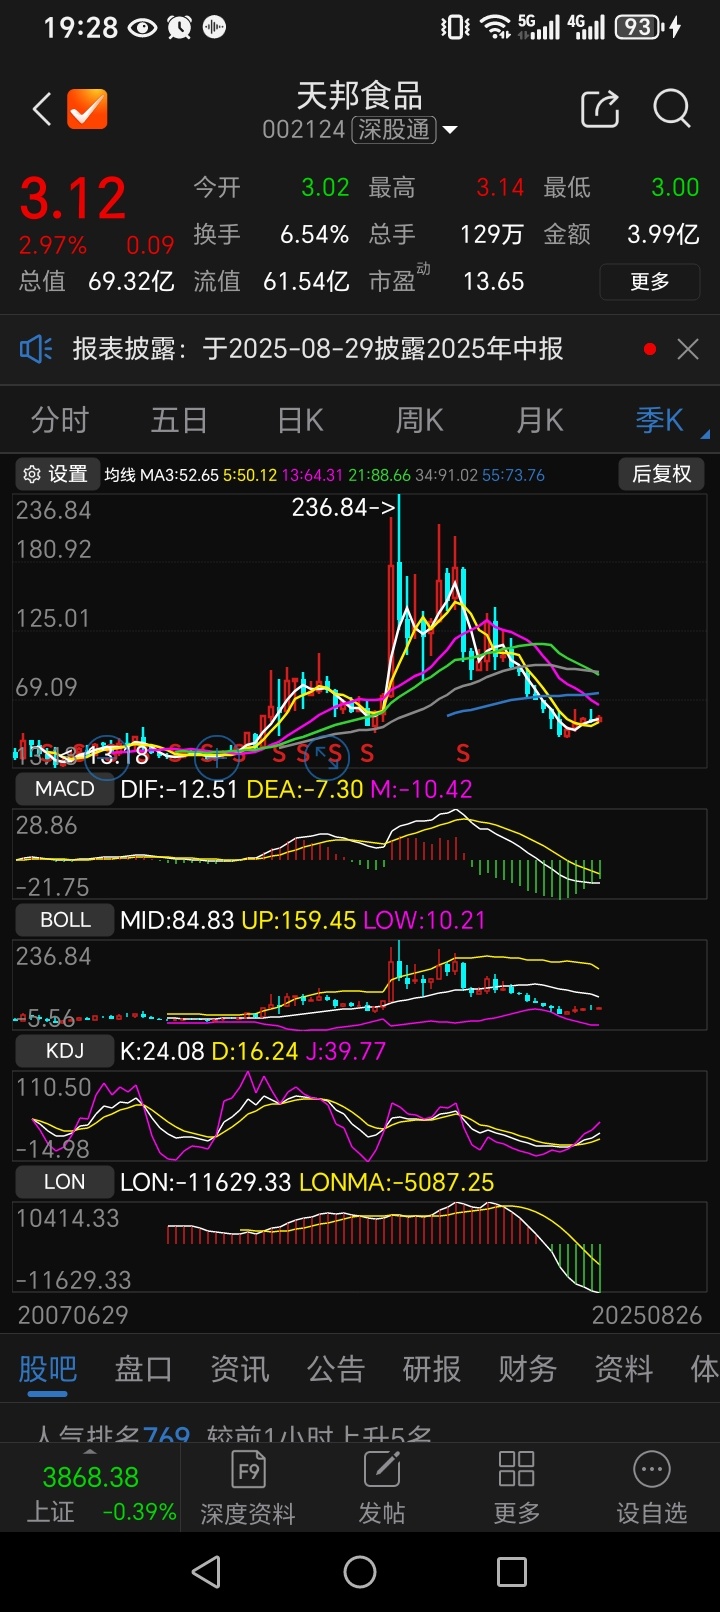Screen dimensions: 720x1612
Task: Open 报表披露 2025年中报 notice
Action: 317,349
